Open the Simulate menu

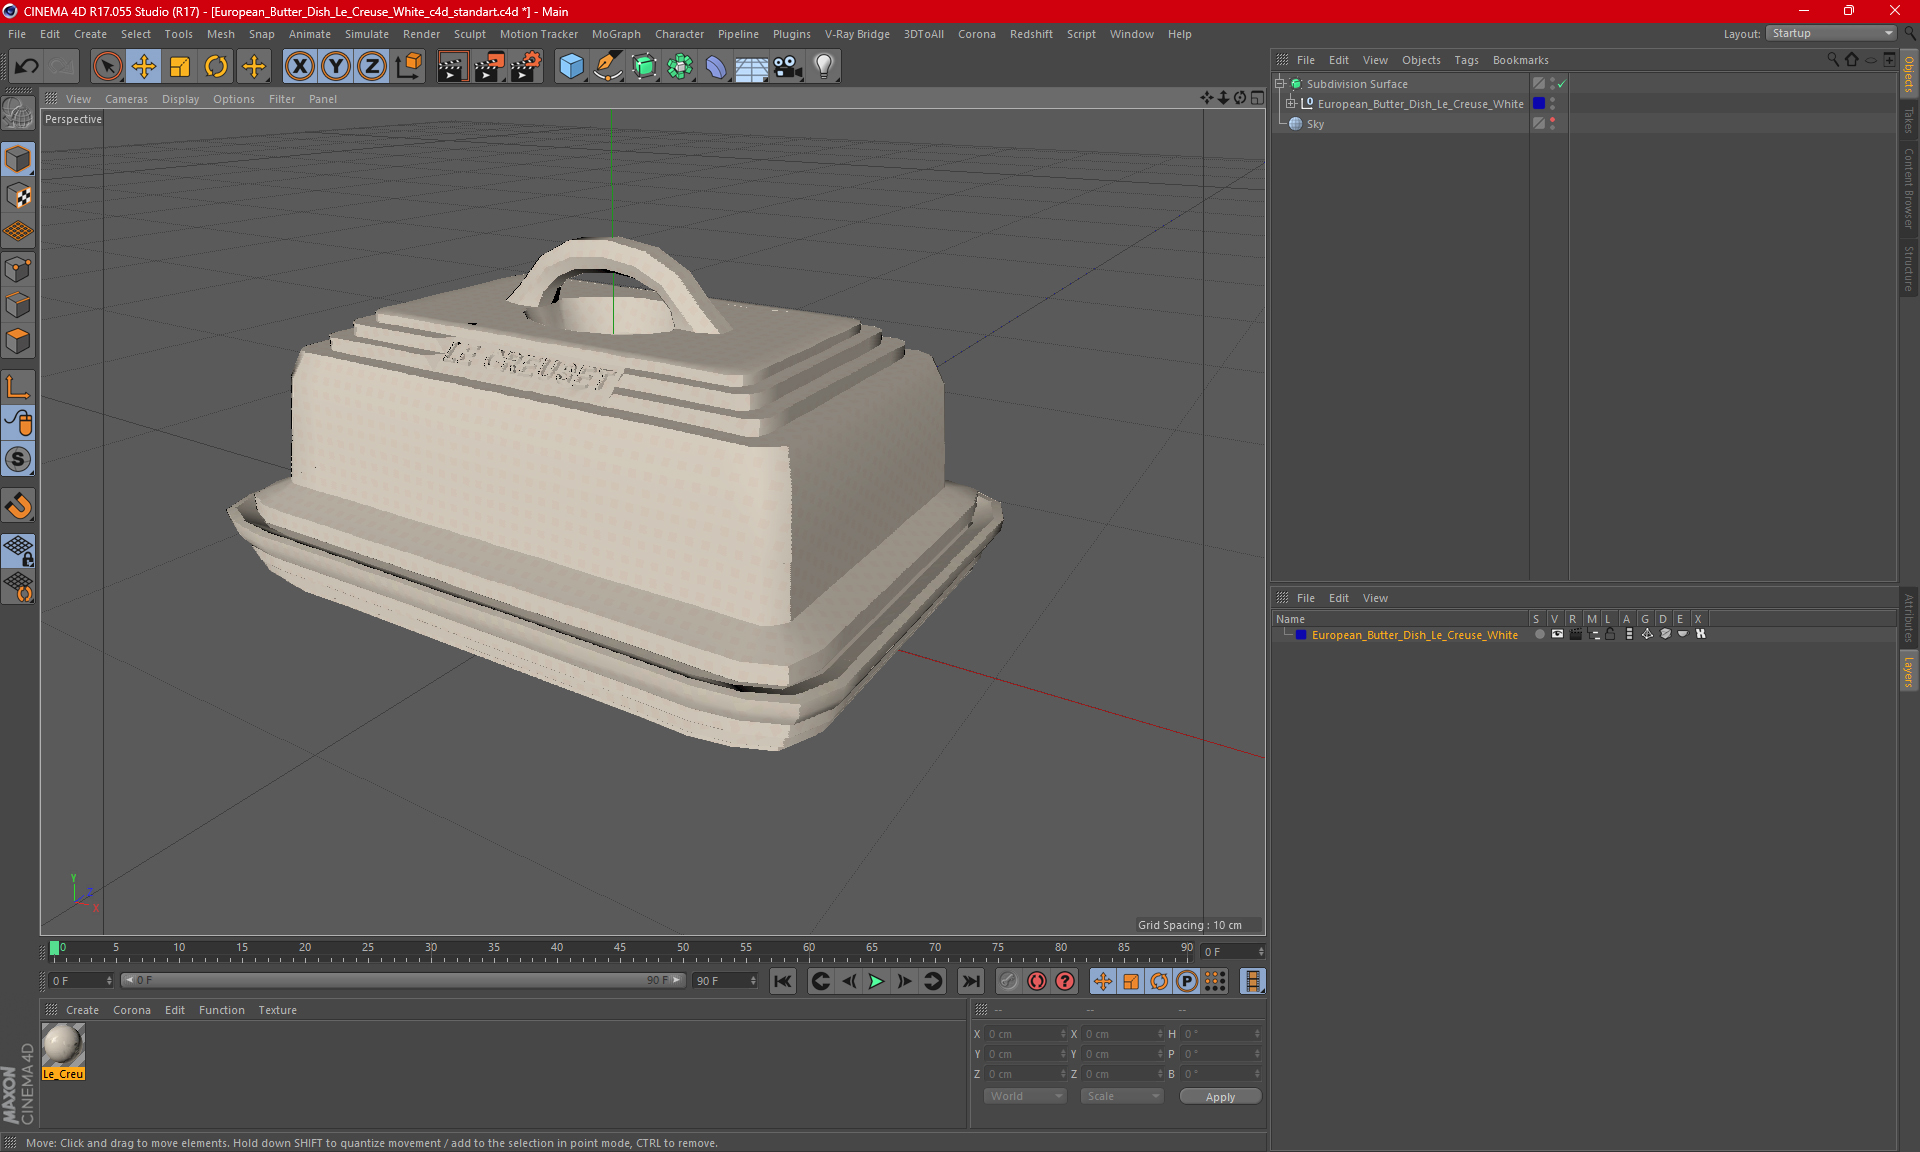(x=366, y=34)
